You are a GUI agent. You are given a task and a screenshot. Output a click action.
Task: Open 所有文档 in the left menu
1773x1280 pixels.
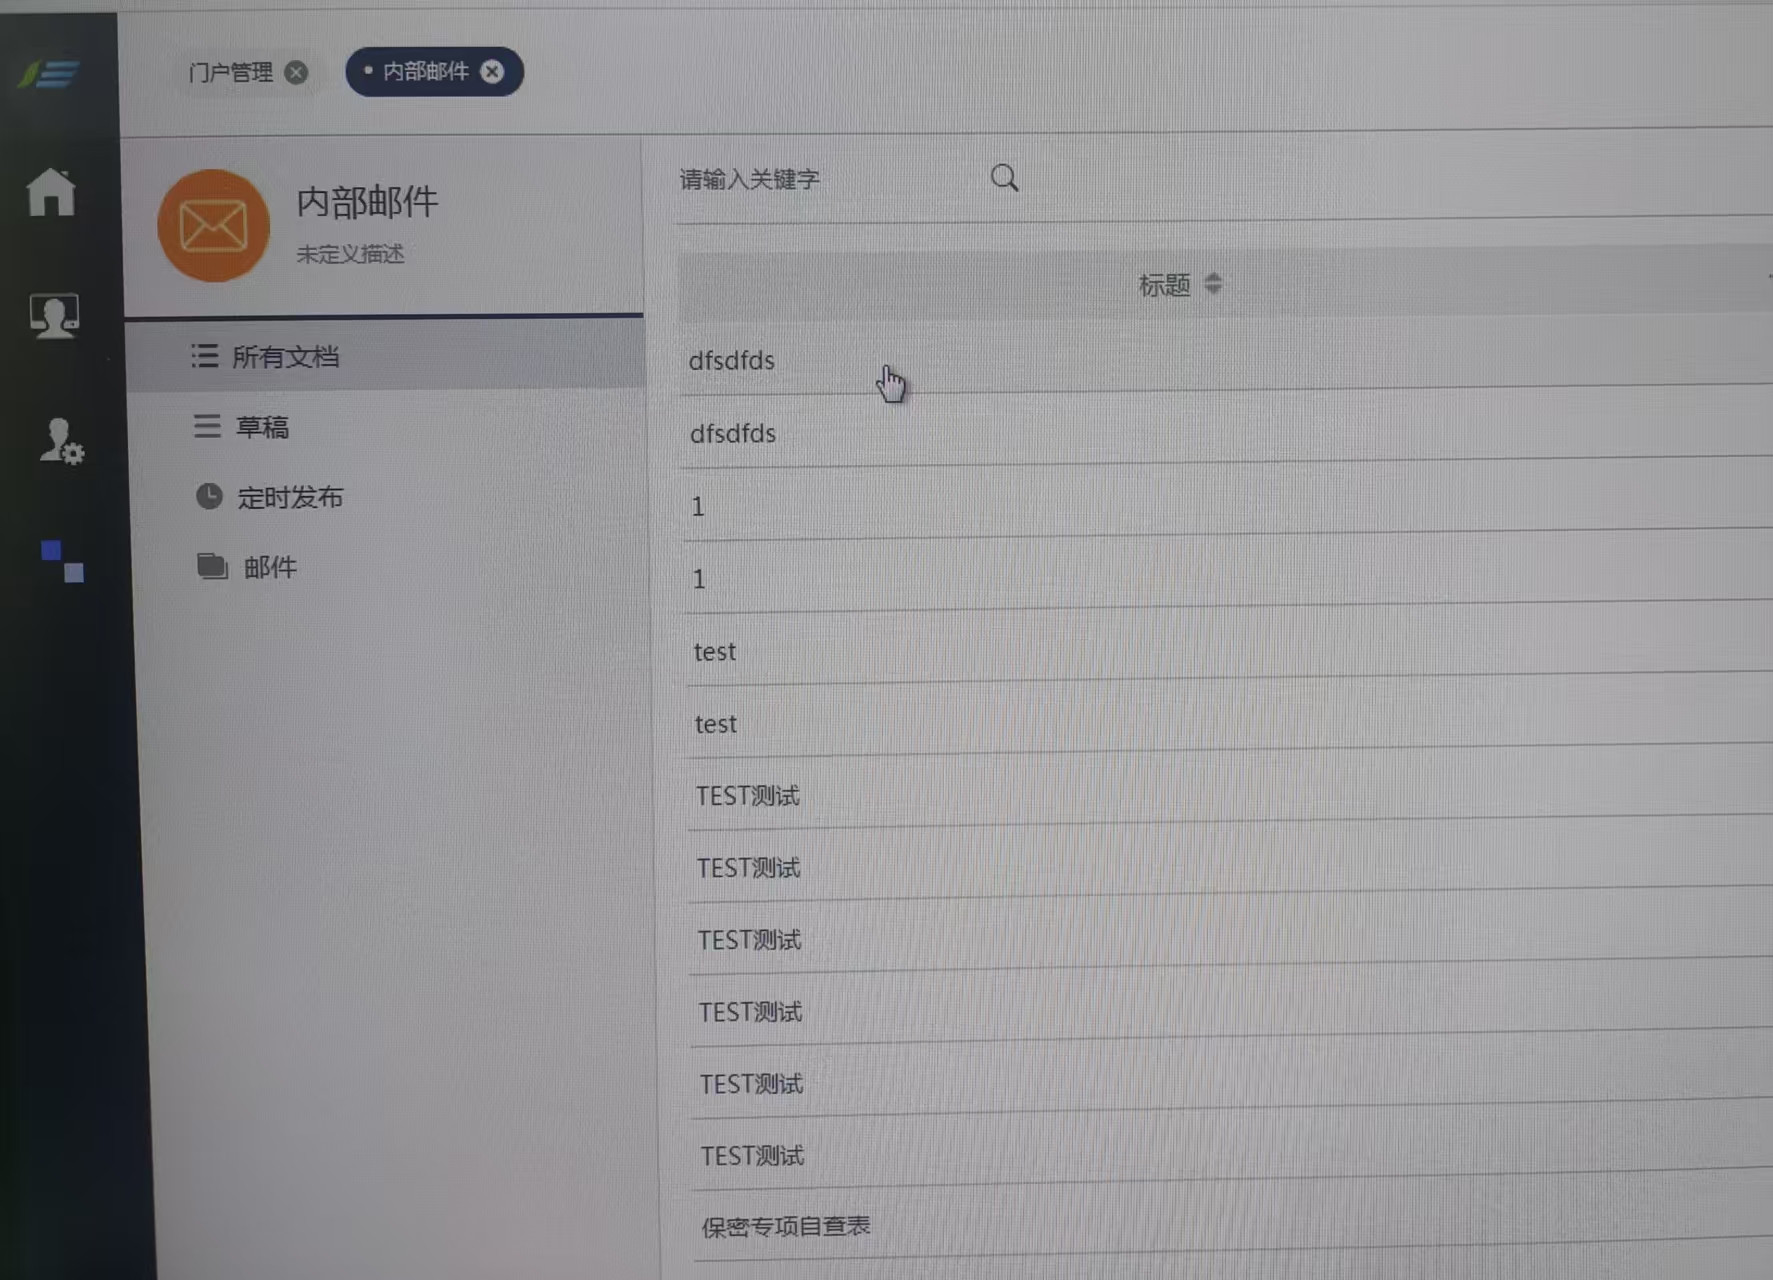pos(286,356)
